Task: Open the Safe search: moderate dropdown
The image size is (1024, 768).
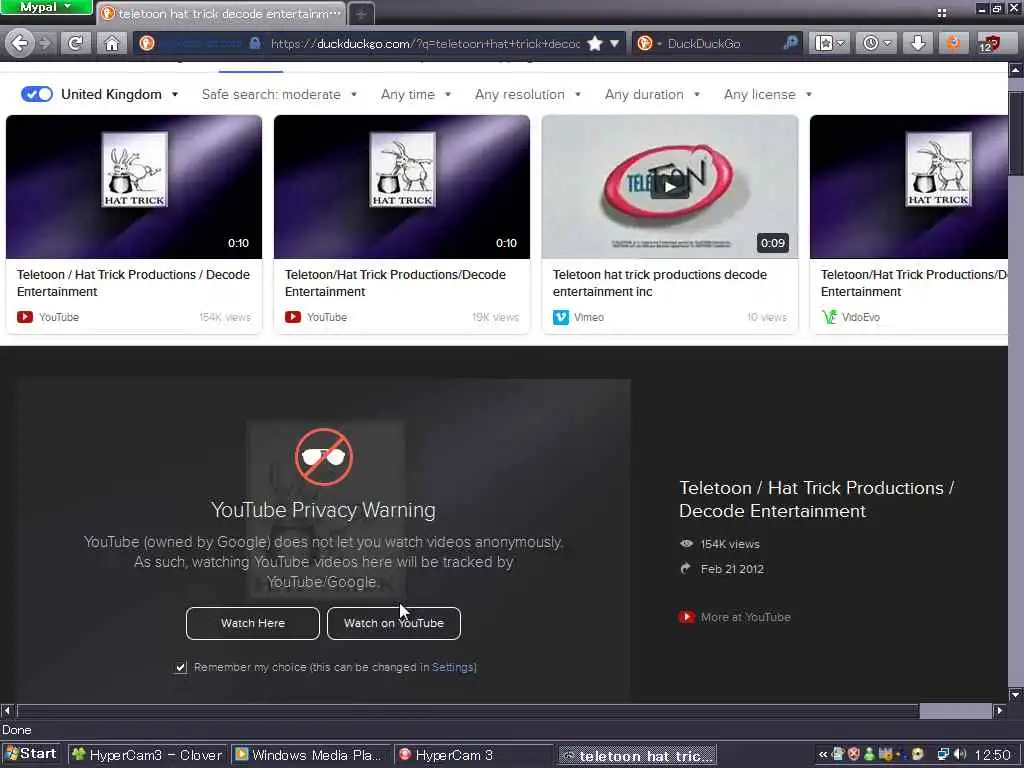Action: (279, 94)
